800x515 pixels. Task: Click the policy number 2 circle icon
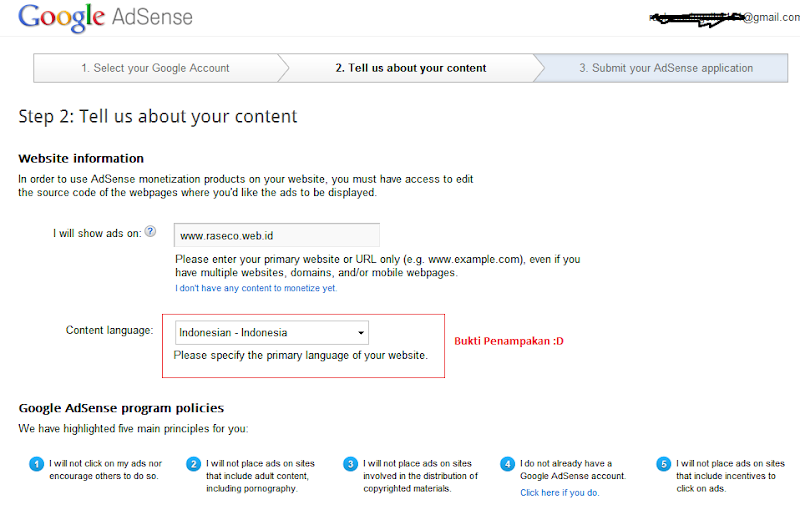click(x=193, y=464)
